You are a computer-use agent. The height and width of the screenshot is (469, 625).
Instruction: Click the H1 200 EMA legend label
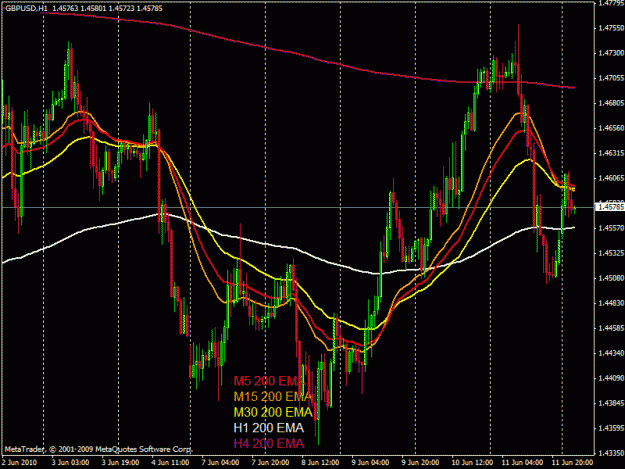click(269, 428)
